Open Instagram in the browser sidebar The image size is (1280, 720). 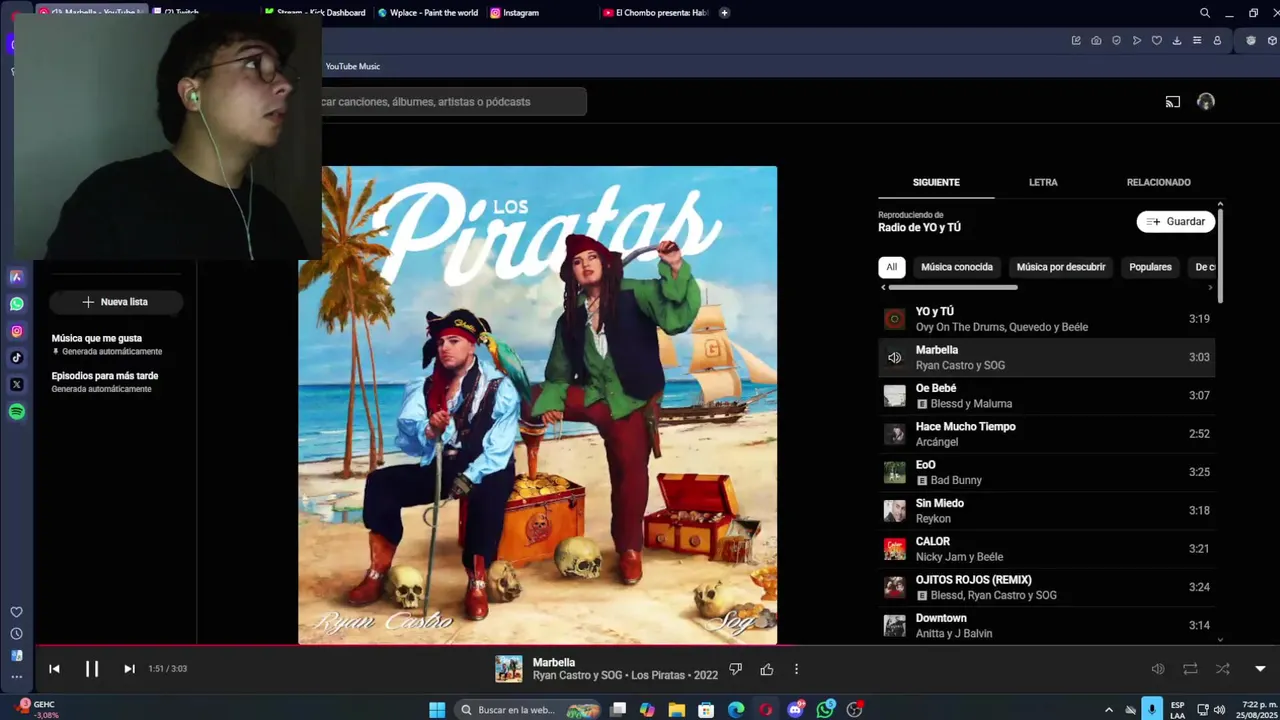point(17,331)
